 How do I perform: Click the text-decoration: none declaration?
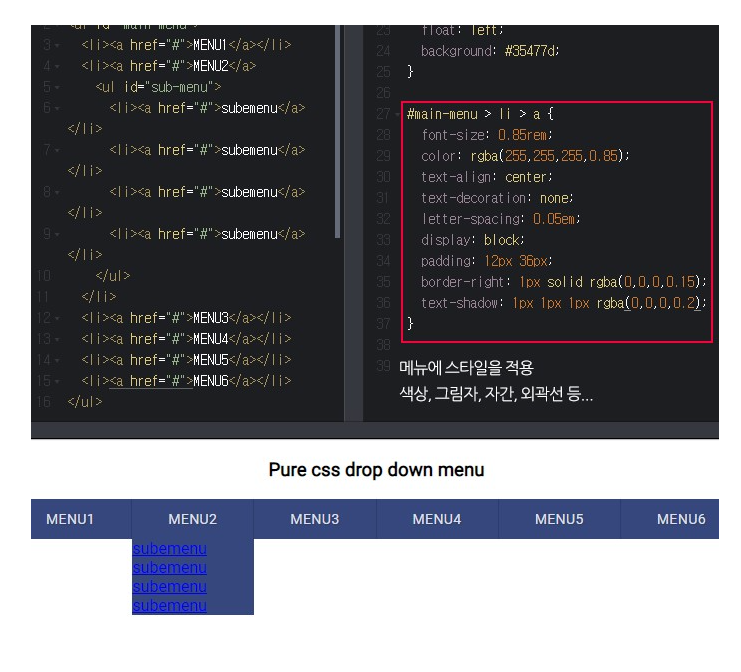[x=497, y=198]
